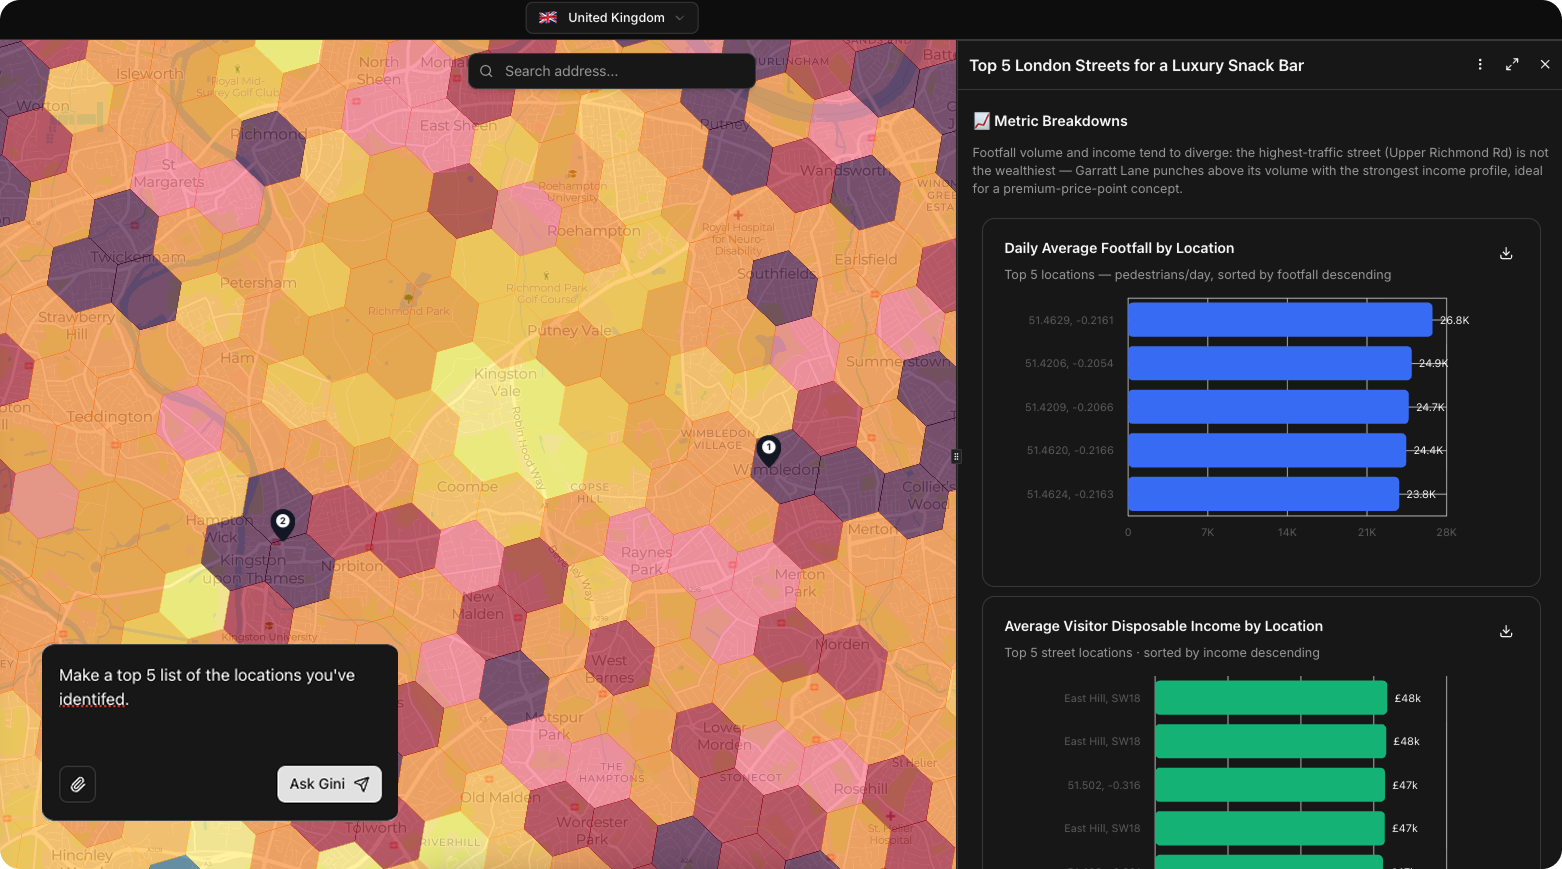Click the UK flag icon in country selector

[x=548, y=18]
